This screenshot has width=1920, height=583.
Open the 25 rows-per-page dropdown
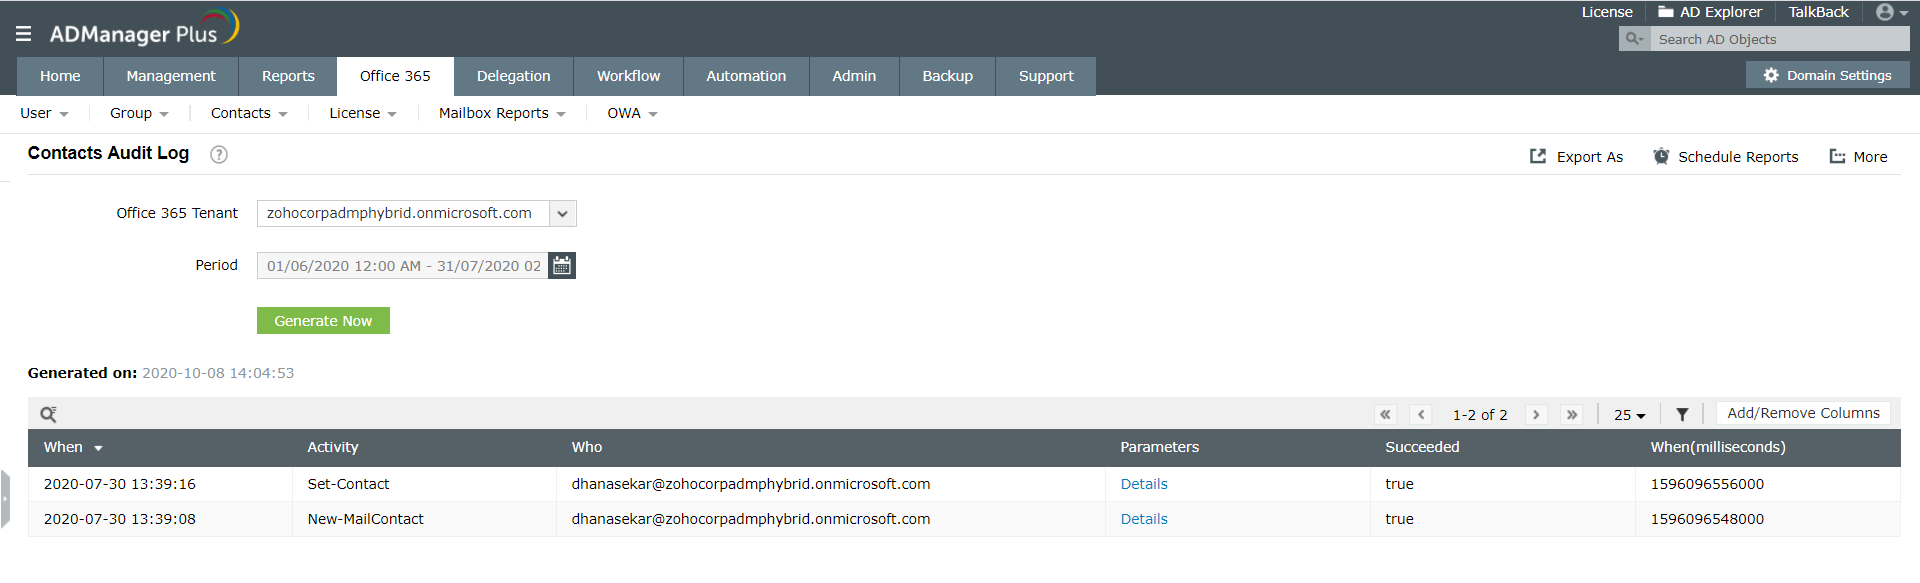pos(1629,415)
